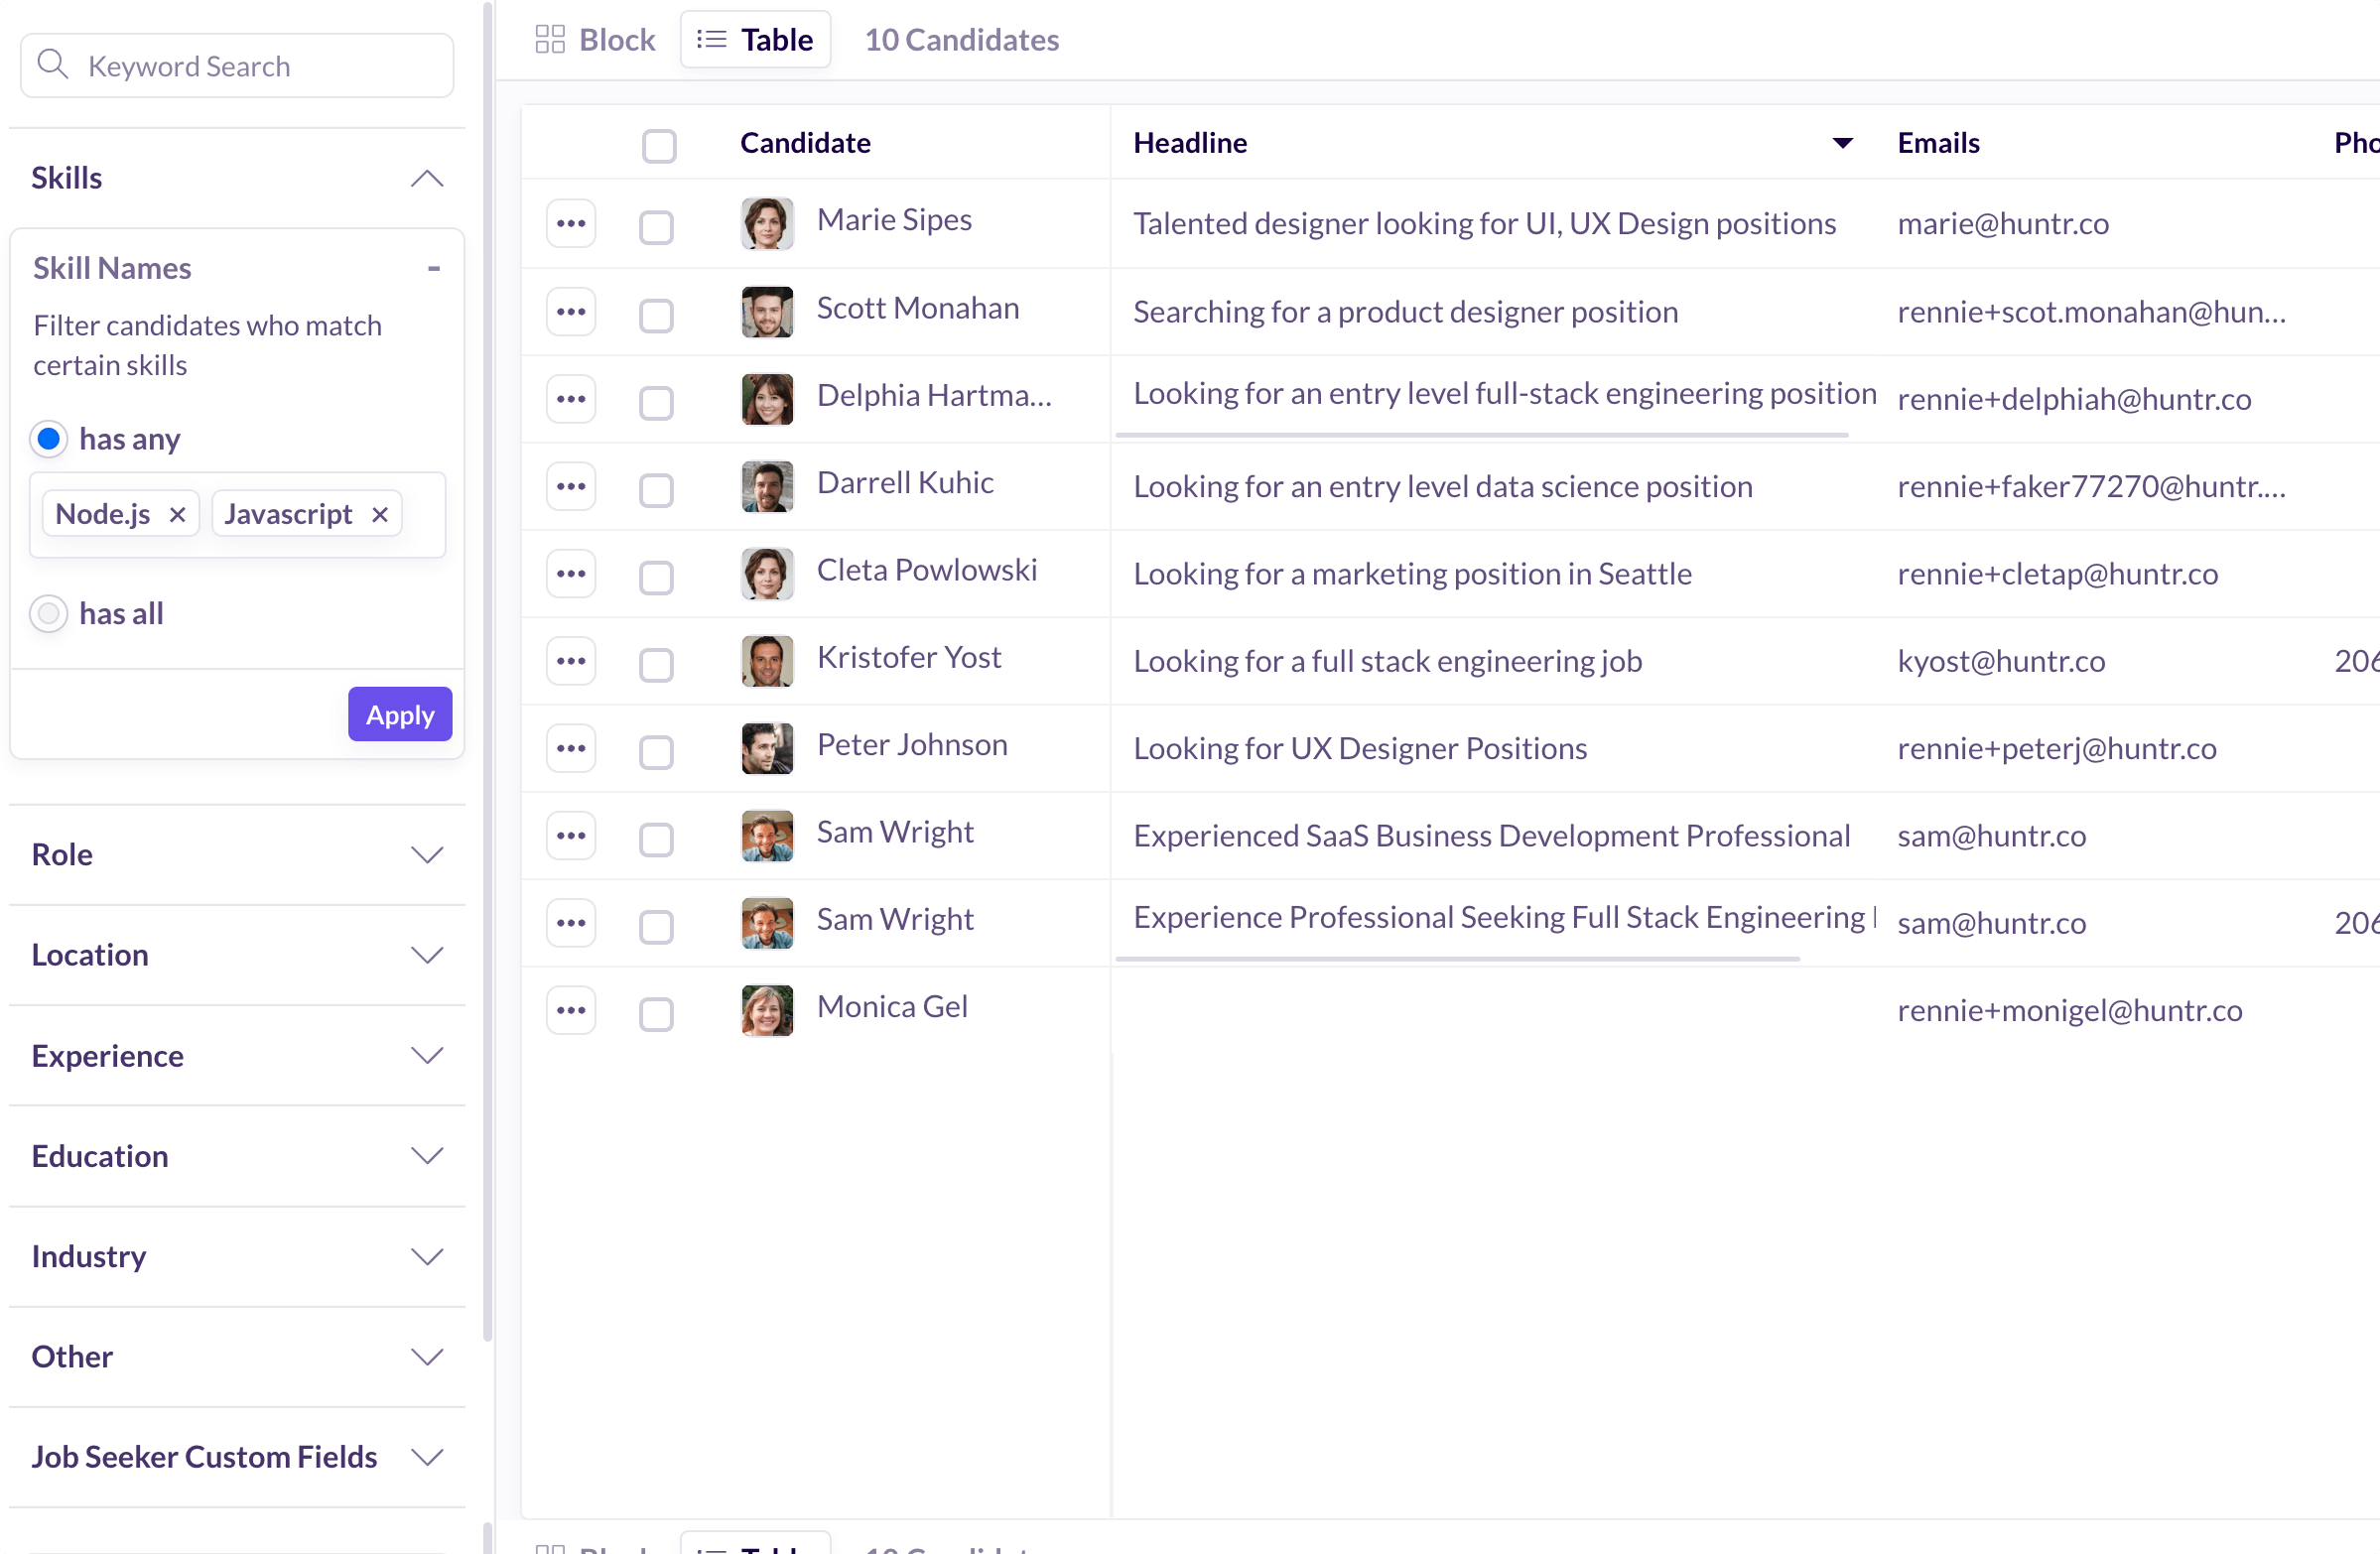Collapse the Skill Names section using the minus icon
Image resolution: width=2380 pixels, height=1554 pixels.
tap(433, 268)
